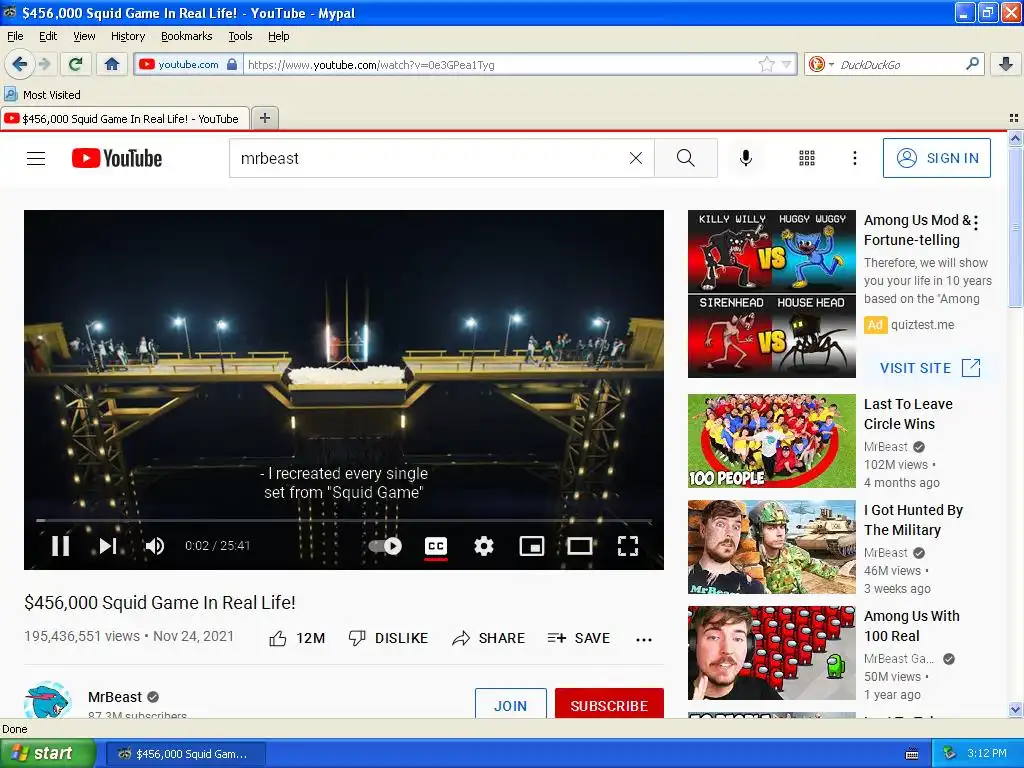Go back using the browser back arrow
Viewport: 1024px width, 768px height.
click(x=19, y=64)
